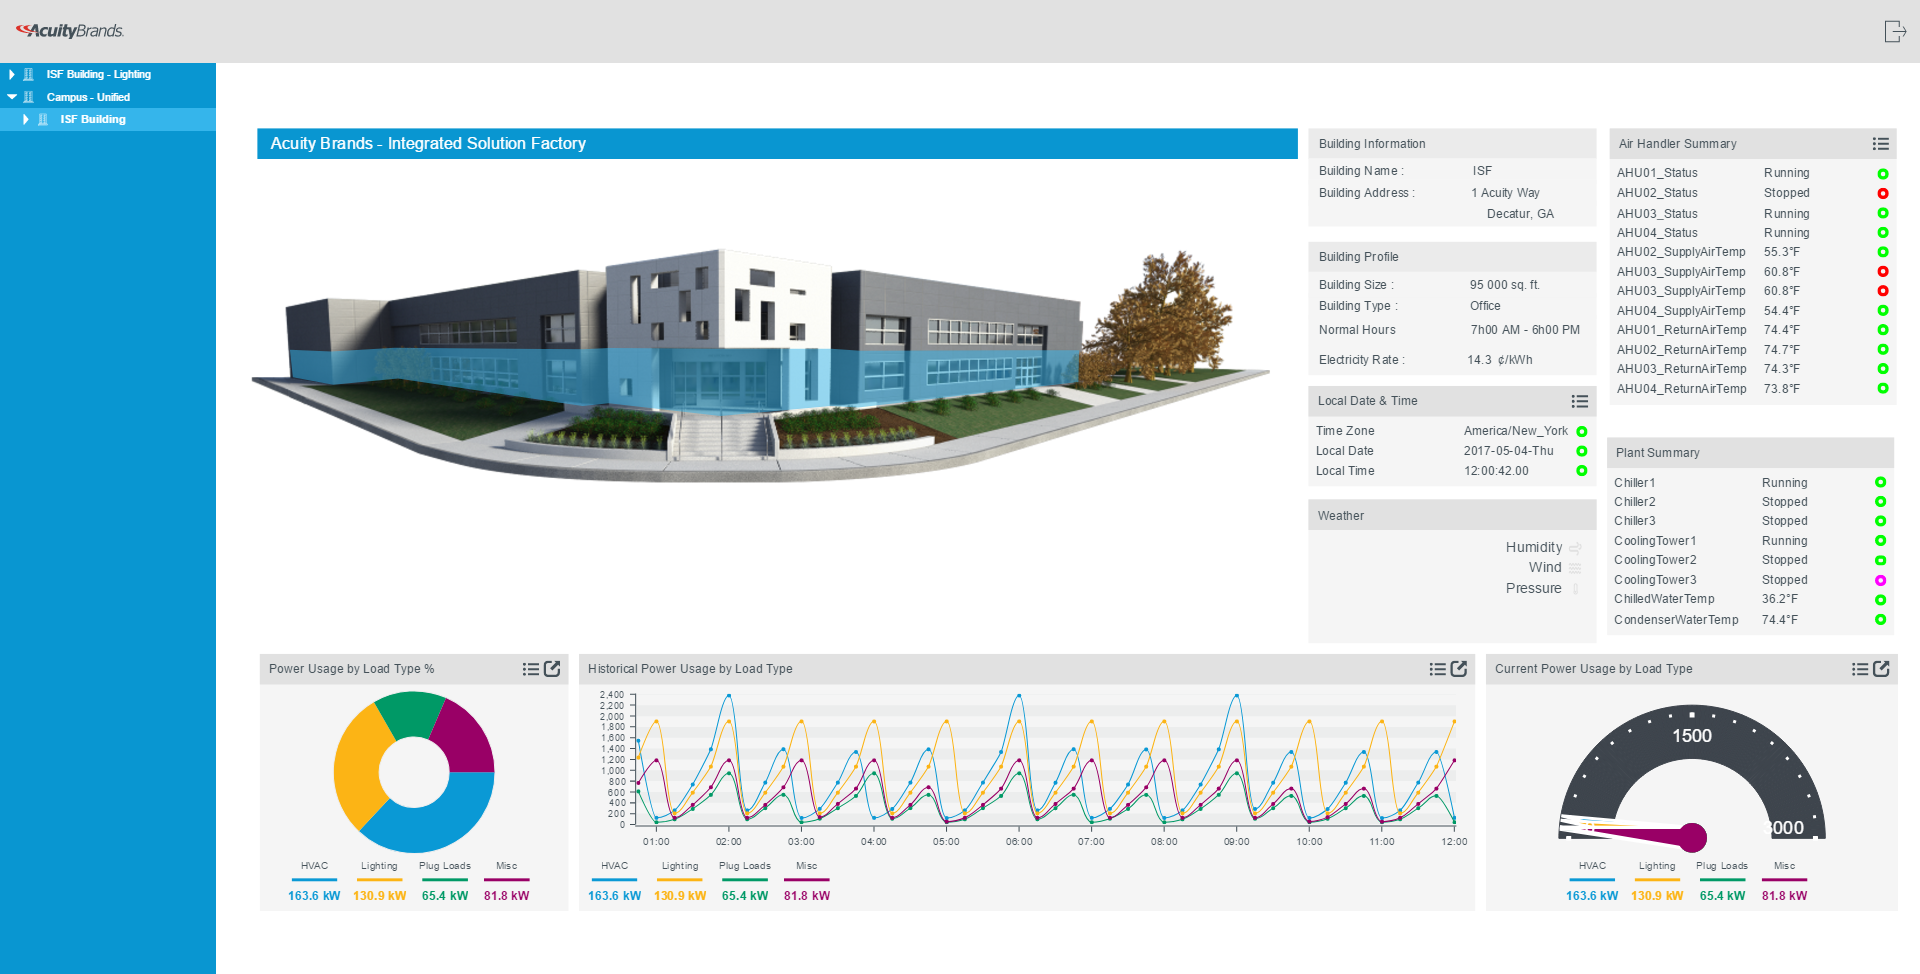Open list view for Power Usage by Load Type %
1920x974 pixels.
pyautogui.click(x=530, y=669)
